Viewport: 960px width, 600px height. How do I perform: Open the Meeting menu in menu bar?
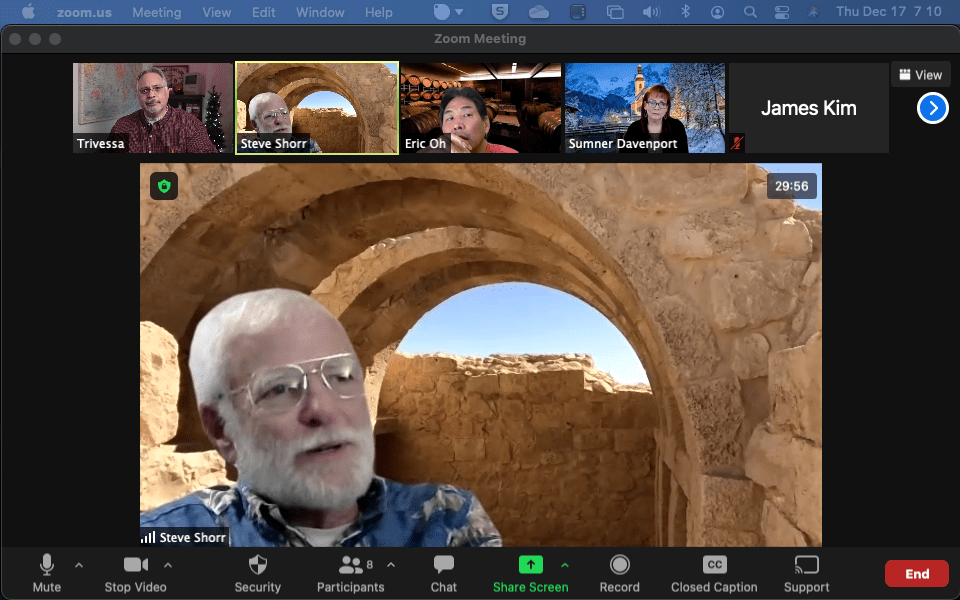tap(156, 13)
